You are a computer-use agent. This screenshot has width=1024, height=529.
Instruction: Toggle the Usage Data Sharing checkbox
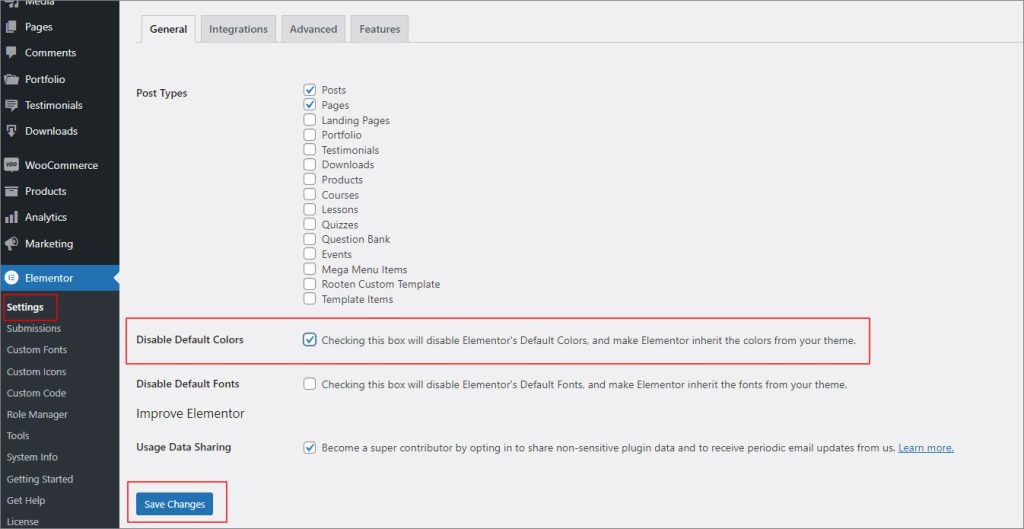click(310, 448)
